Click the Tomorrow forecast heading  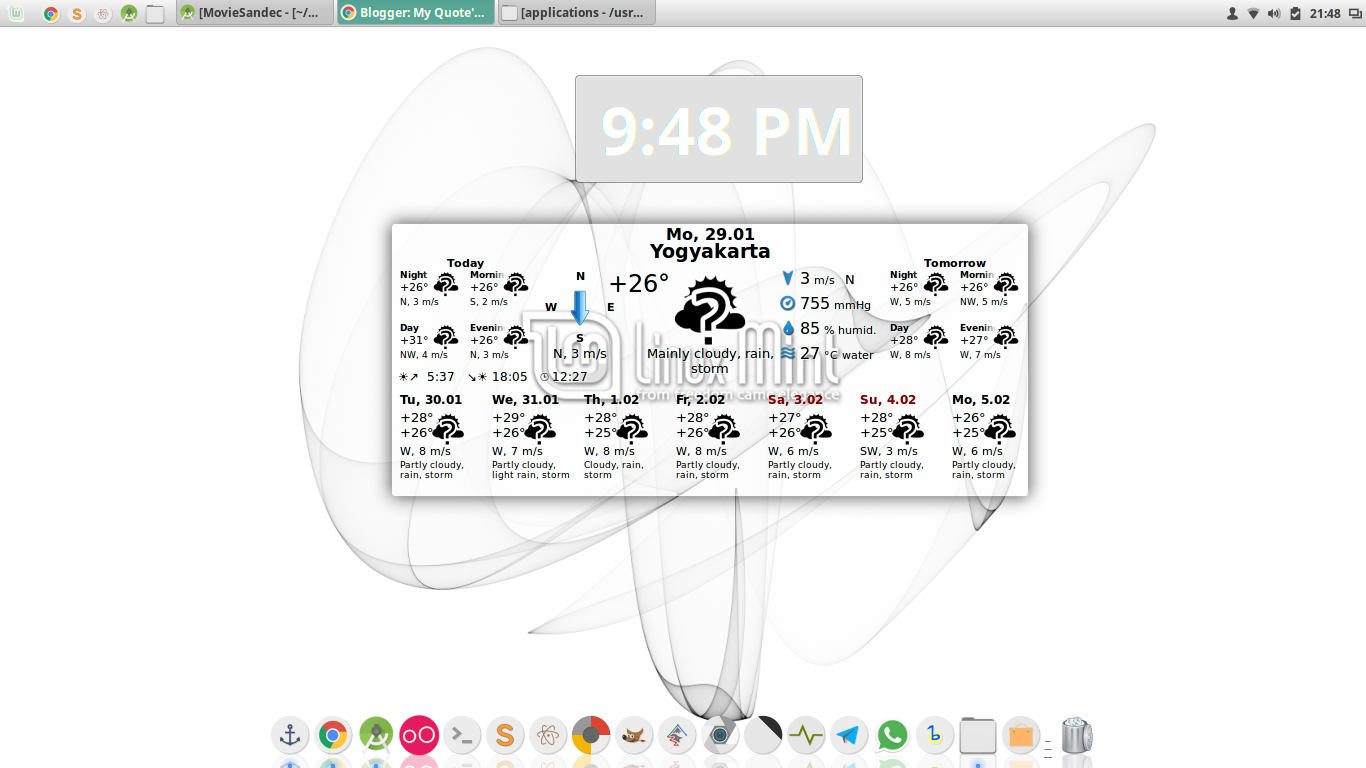tap(955, 263)
